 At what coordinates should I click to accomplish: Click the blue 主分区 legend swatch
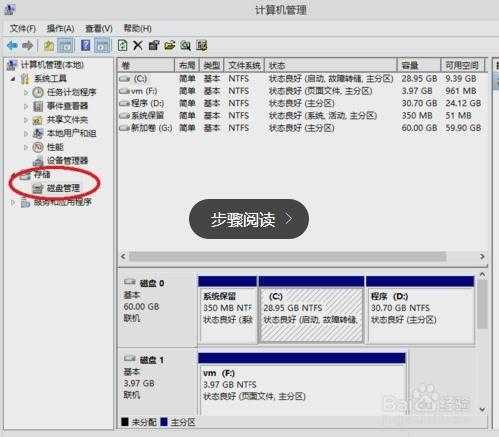coord(164,422)
